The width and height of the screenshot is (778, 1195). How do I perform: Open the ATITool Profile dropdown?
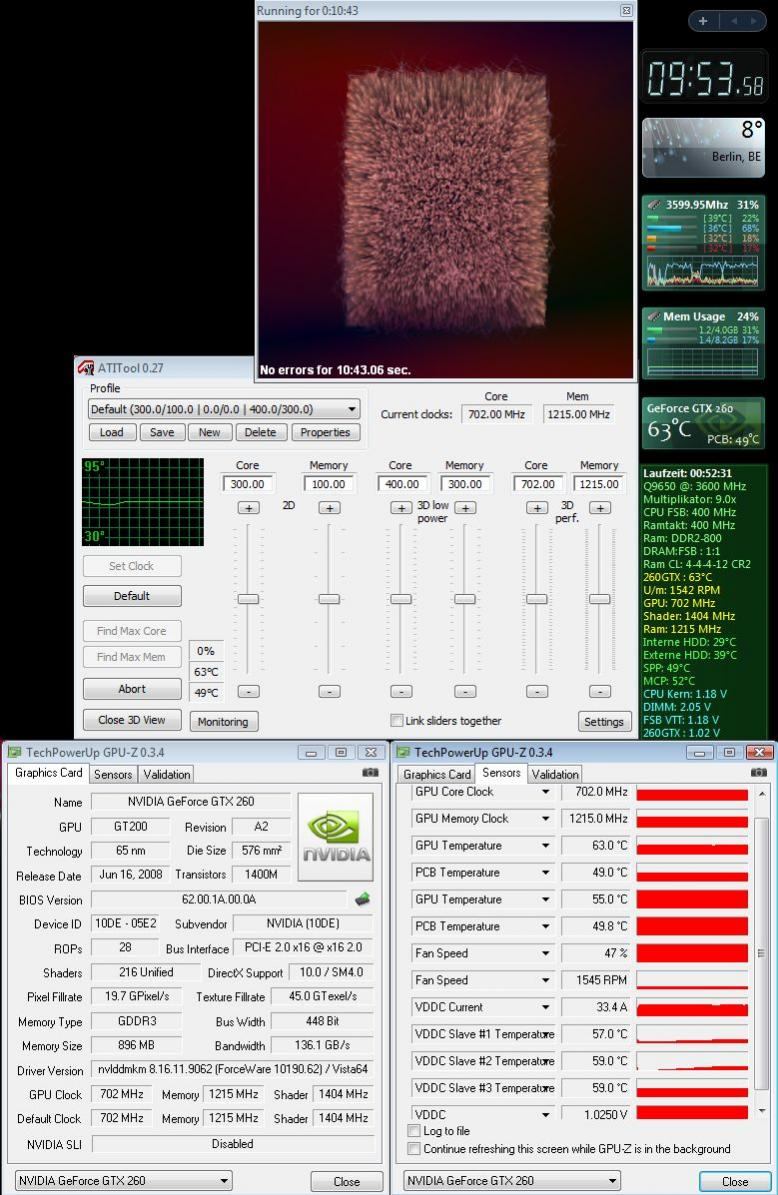tap(223, 409)
